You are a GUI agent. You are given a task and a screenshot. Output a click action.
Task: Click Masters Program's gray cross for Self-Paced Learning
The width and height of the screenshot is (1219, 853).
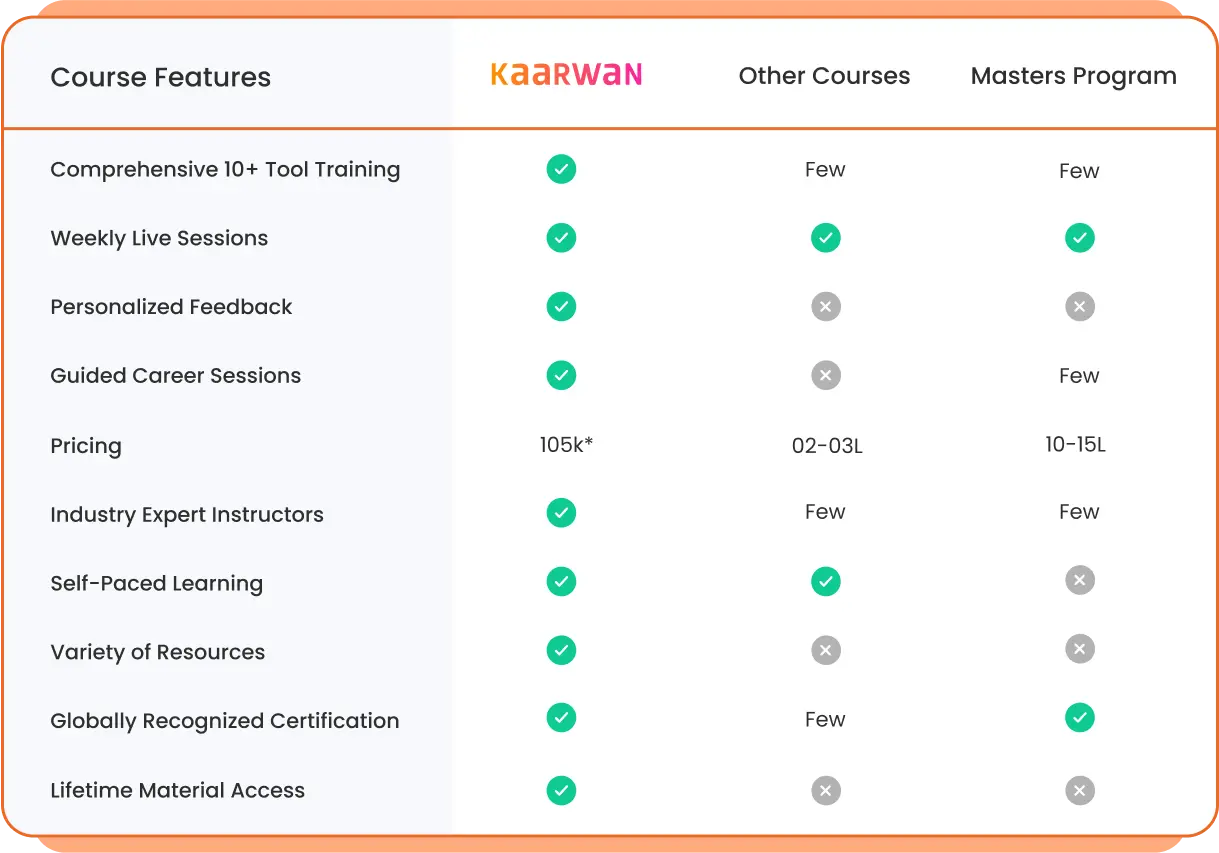[1079, 581]
